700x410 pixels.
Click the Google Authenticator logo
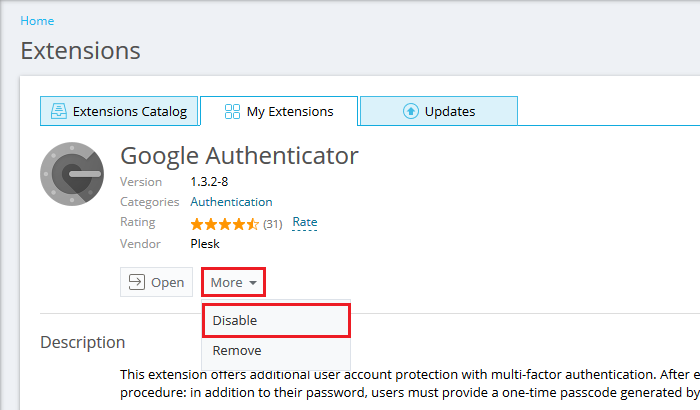click(72, 174)
